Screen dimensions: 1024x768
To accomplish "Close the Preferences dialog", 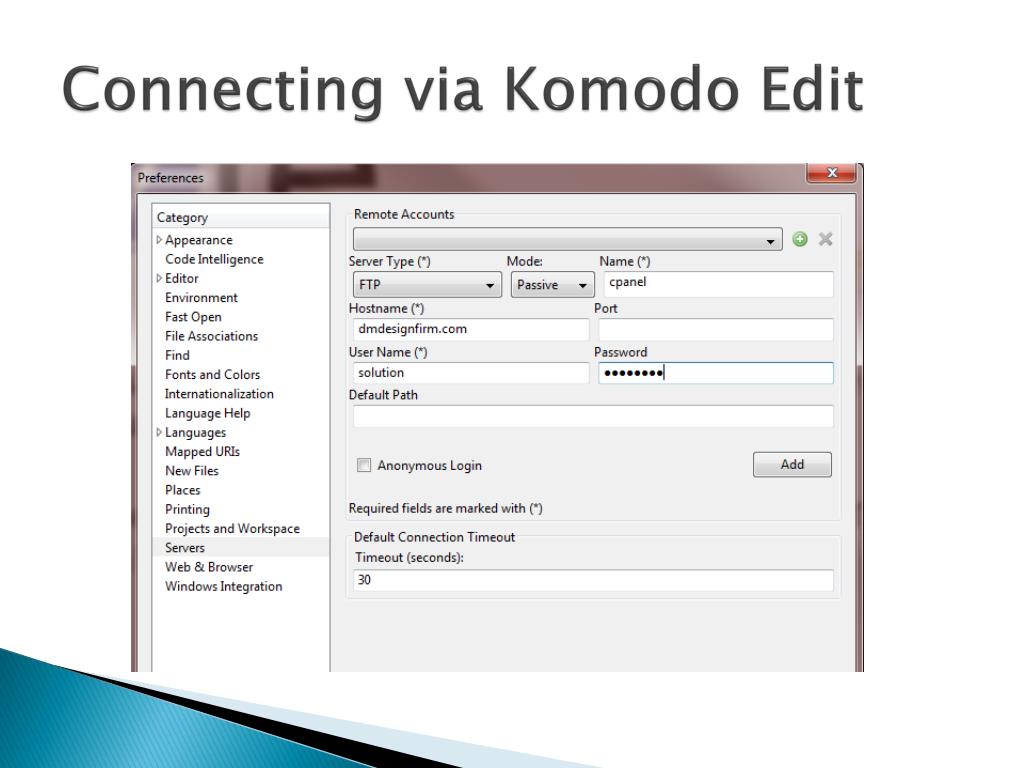I will coord(831,172).
